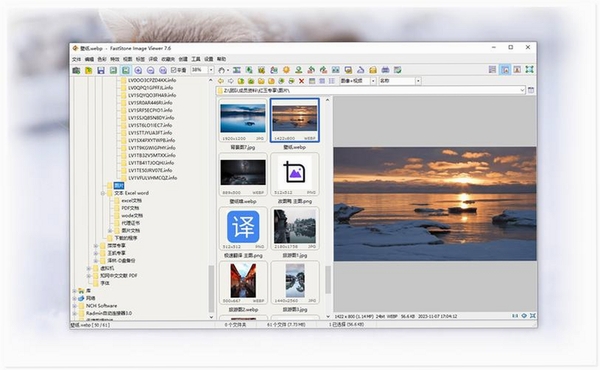Open the 工具 (Tools) menu
This screenshot has height=370, width=600.
point(196,59)
